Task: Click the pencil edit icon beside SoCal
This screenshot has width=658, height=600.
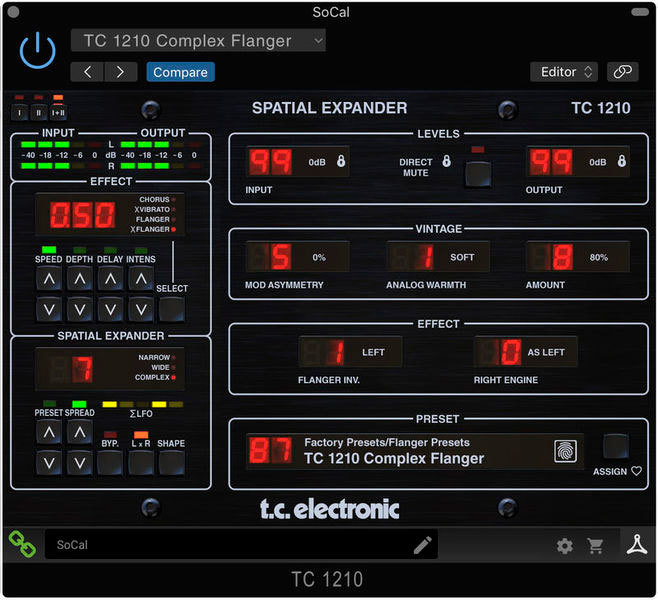Action: click(x=422, y=545)
